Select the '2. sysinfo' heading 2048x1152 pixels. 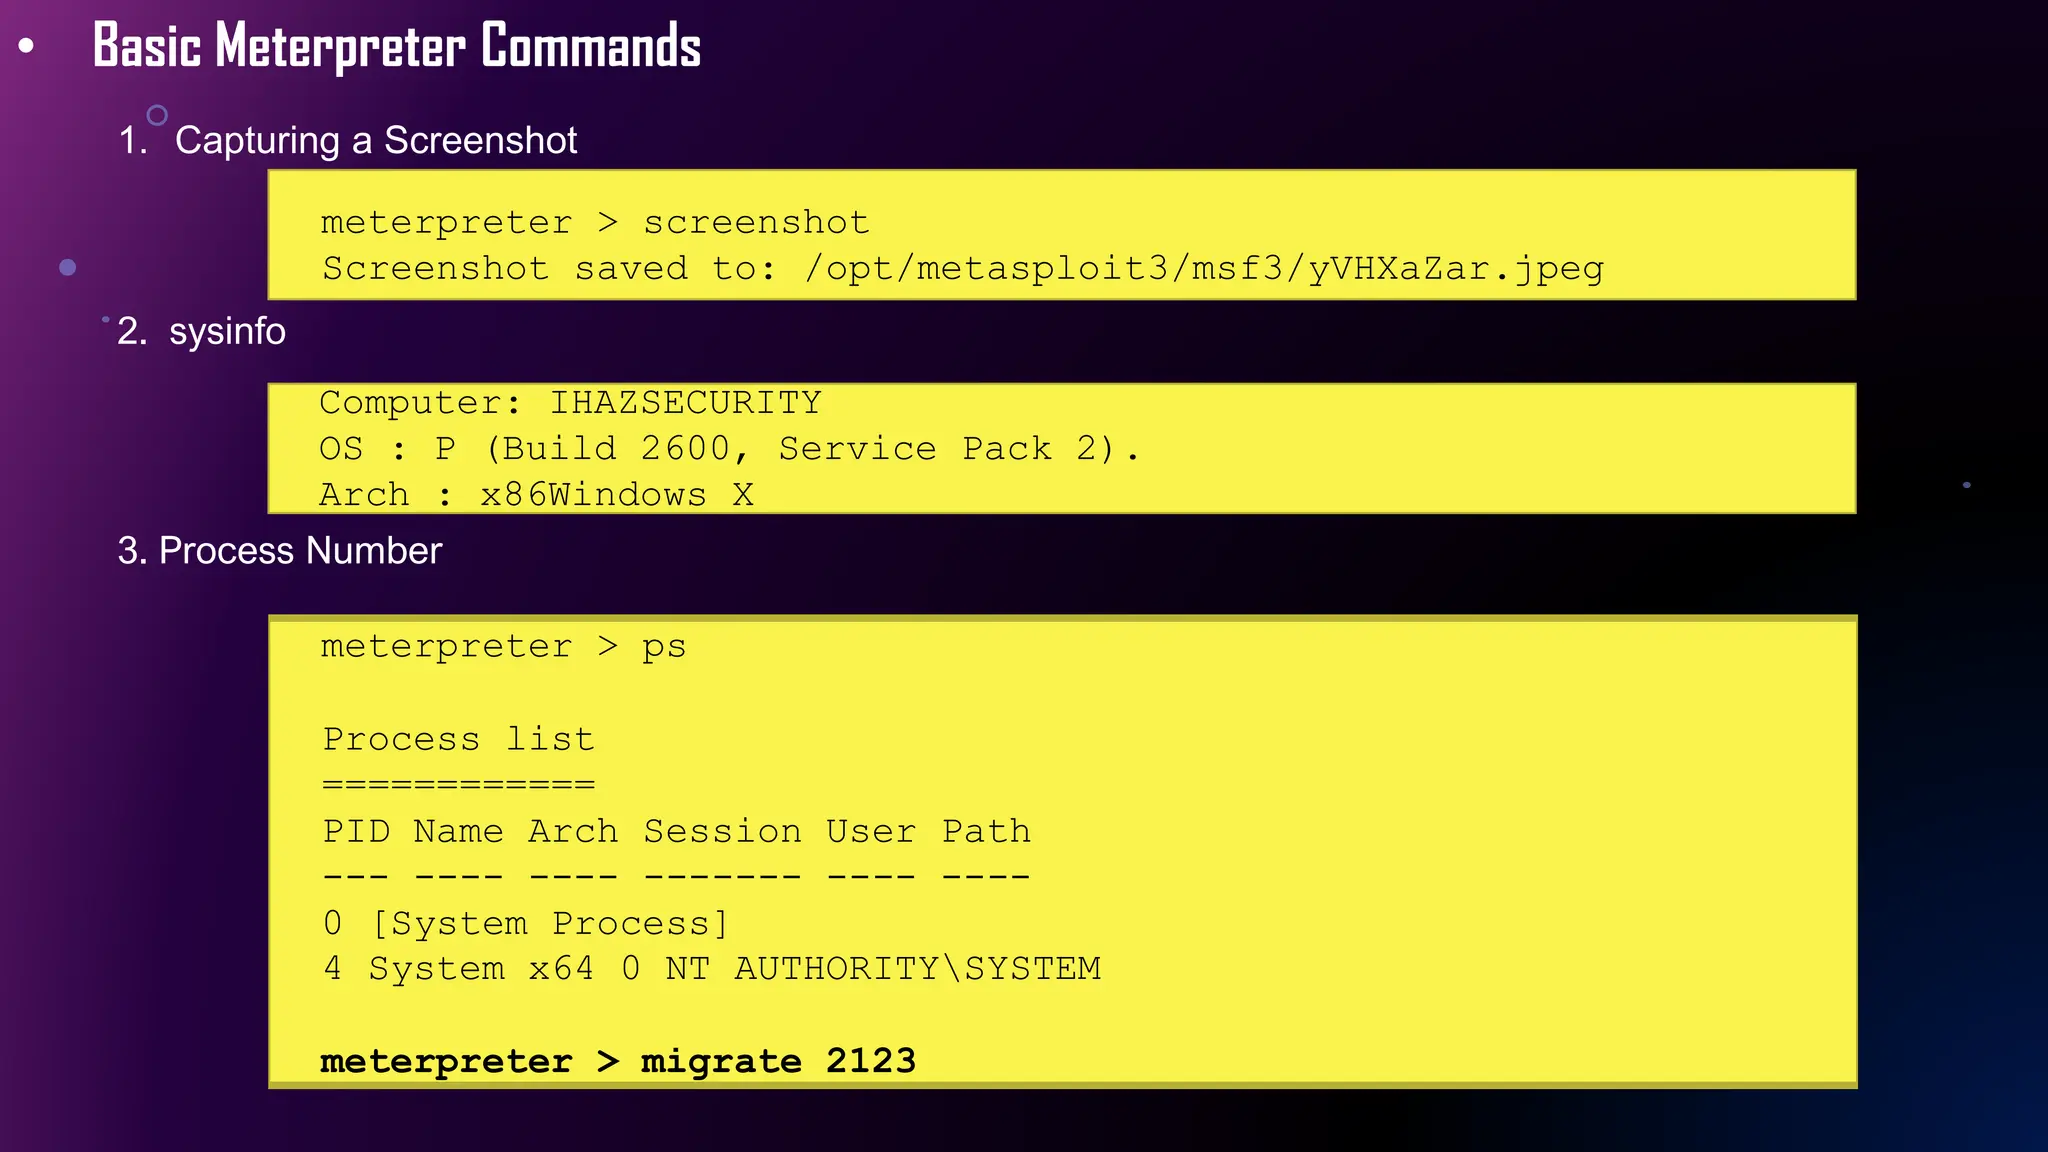[202, 331]
